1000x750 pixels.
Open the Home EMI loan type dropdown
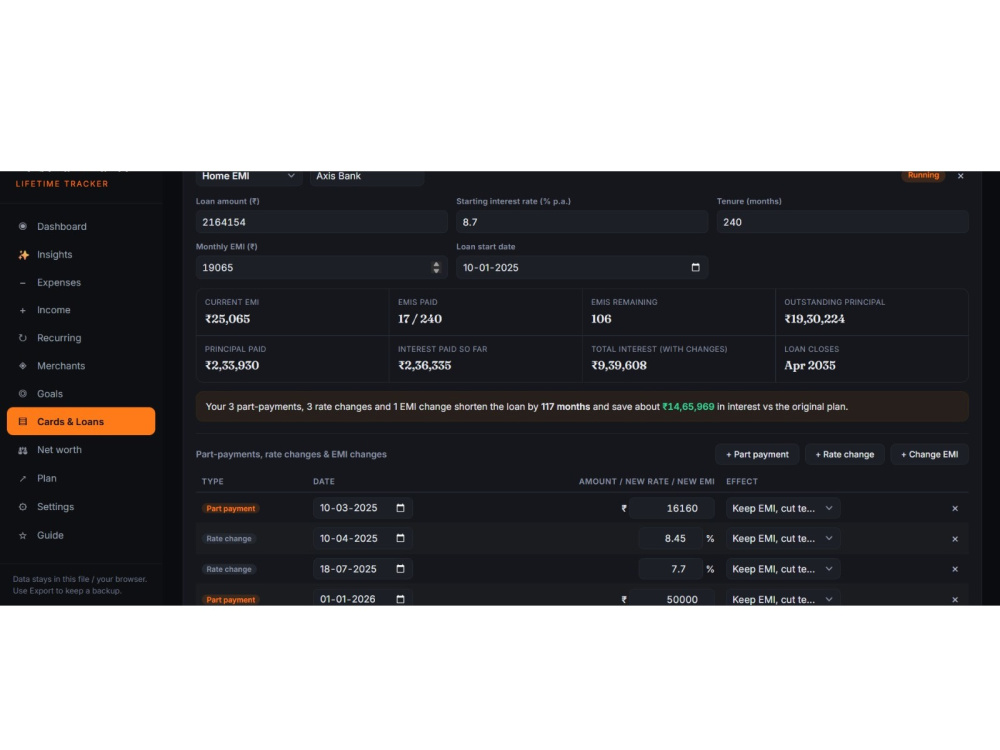coord(248,177)
